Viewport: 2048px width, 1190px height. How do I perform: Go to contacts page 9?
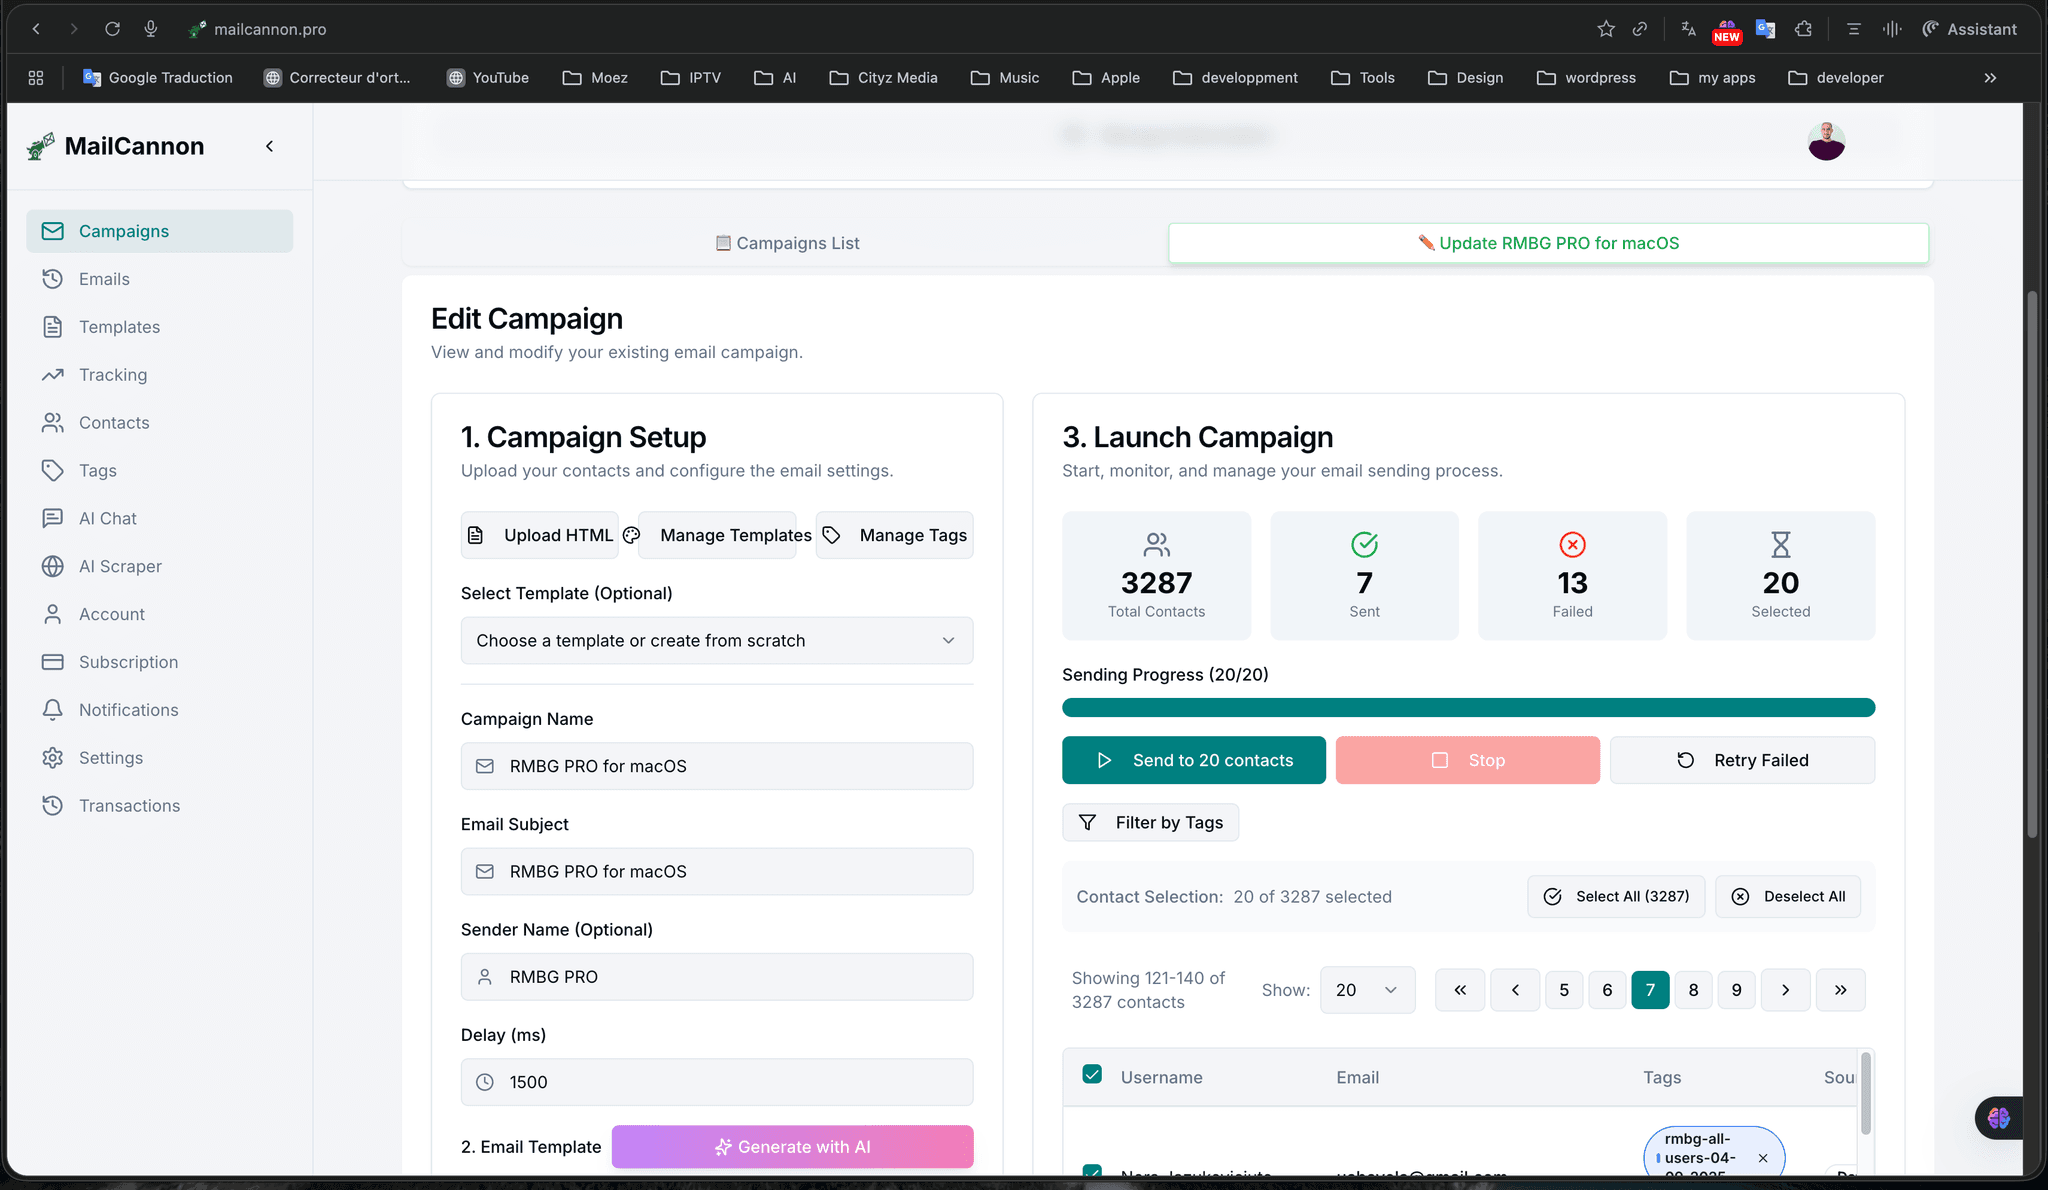[1737, 989]
